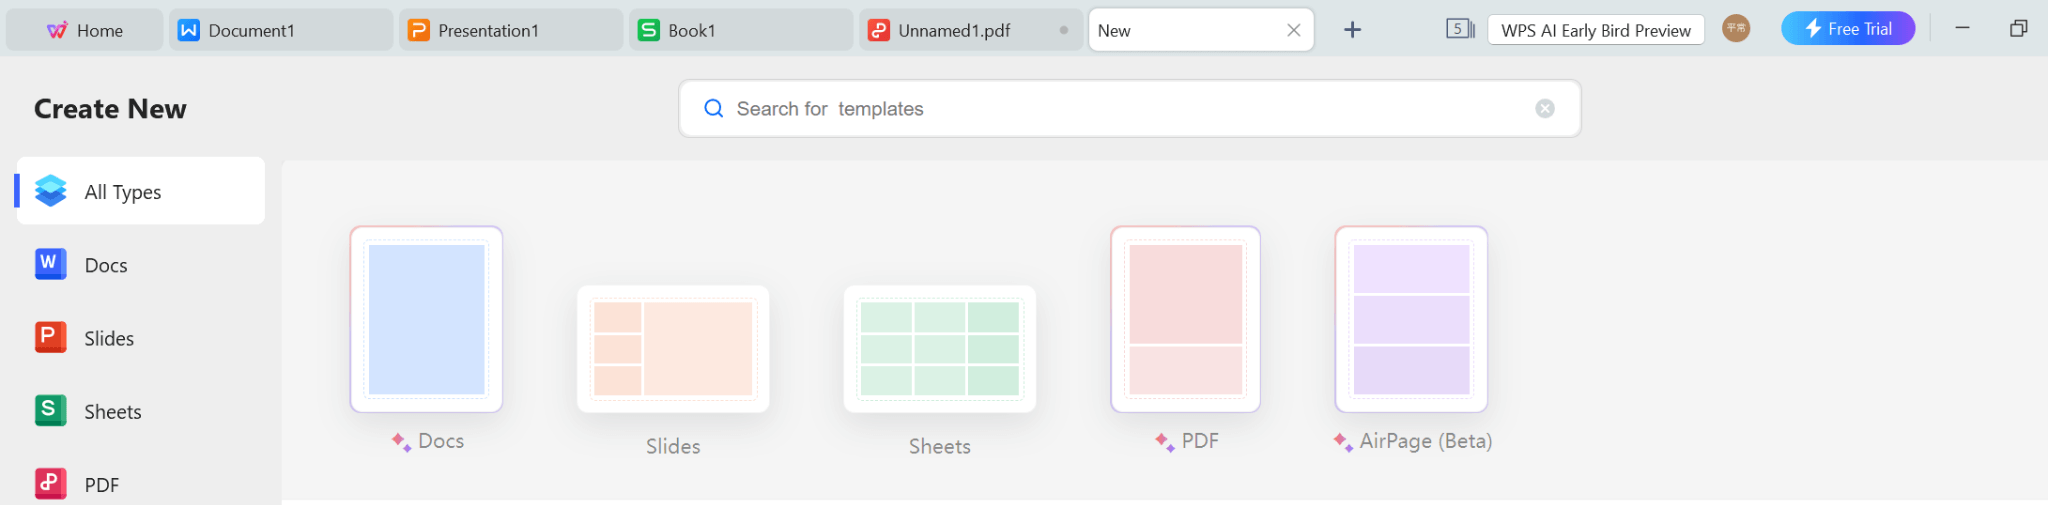Open the PDF category in sidebar
Screen dimensions: 2048x505
click(x=101, y=485)
